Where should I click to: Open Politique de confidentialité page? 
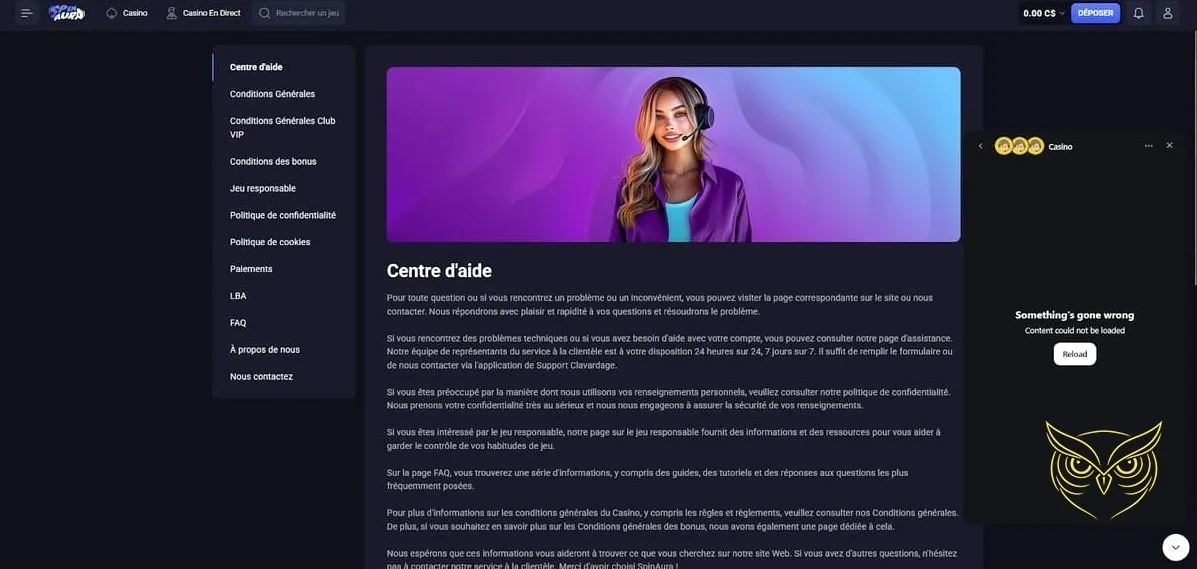point(282,215)
